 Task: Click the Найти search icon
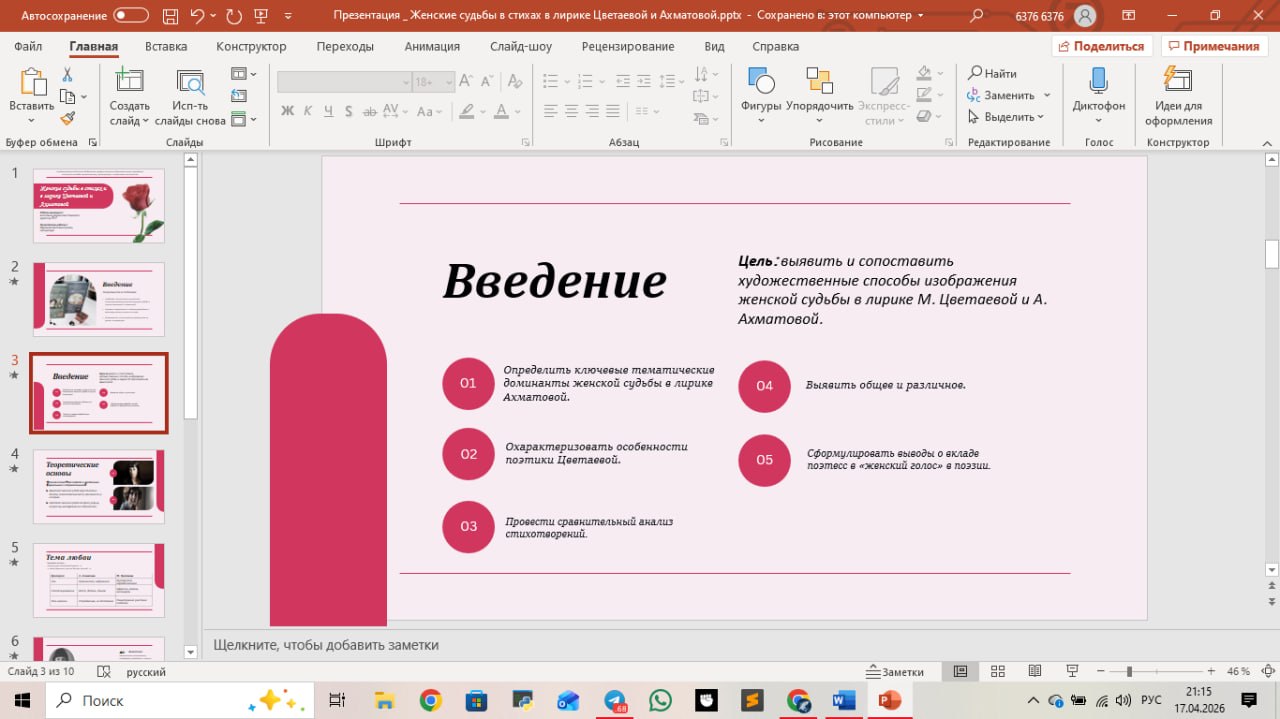click(975, 73)
